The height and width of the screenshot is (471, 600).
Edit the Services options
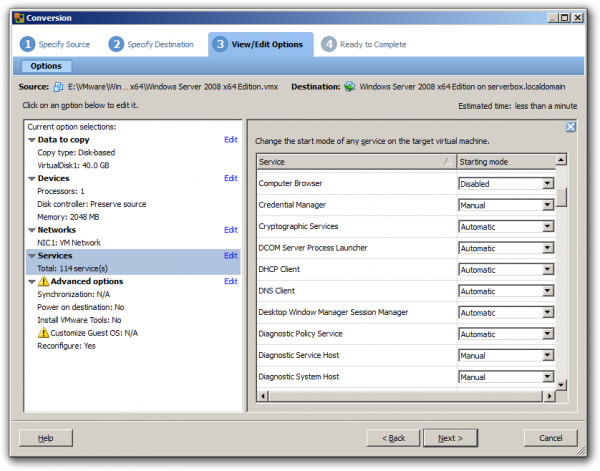[231, 256]
